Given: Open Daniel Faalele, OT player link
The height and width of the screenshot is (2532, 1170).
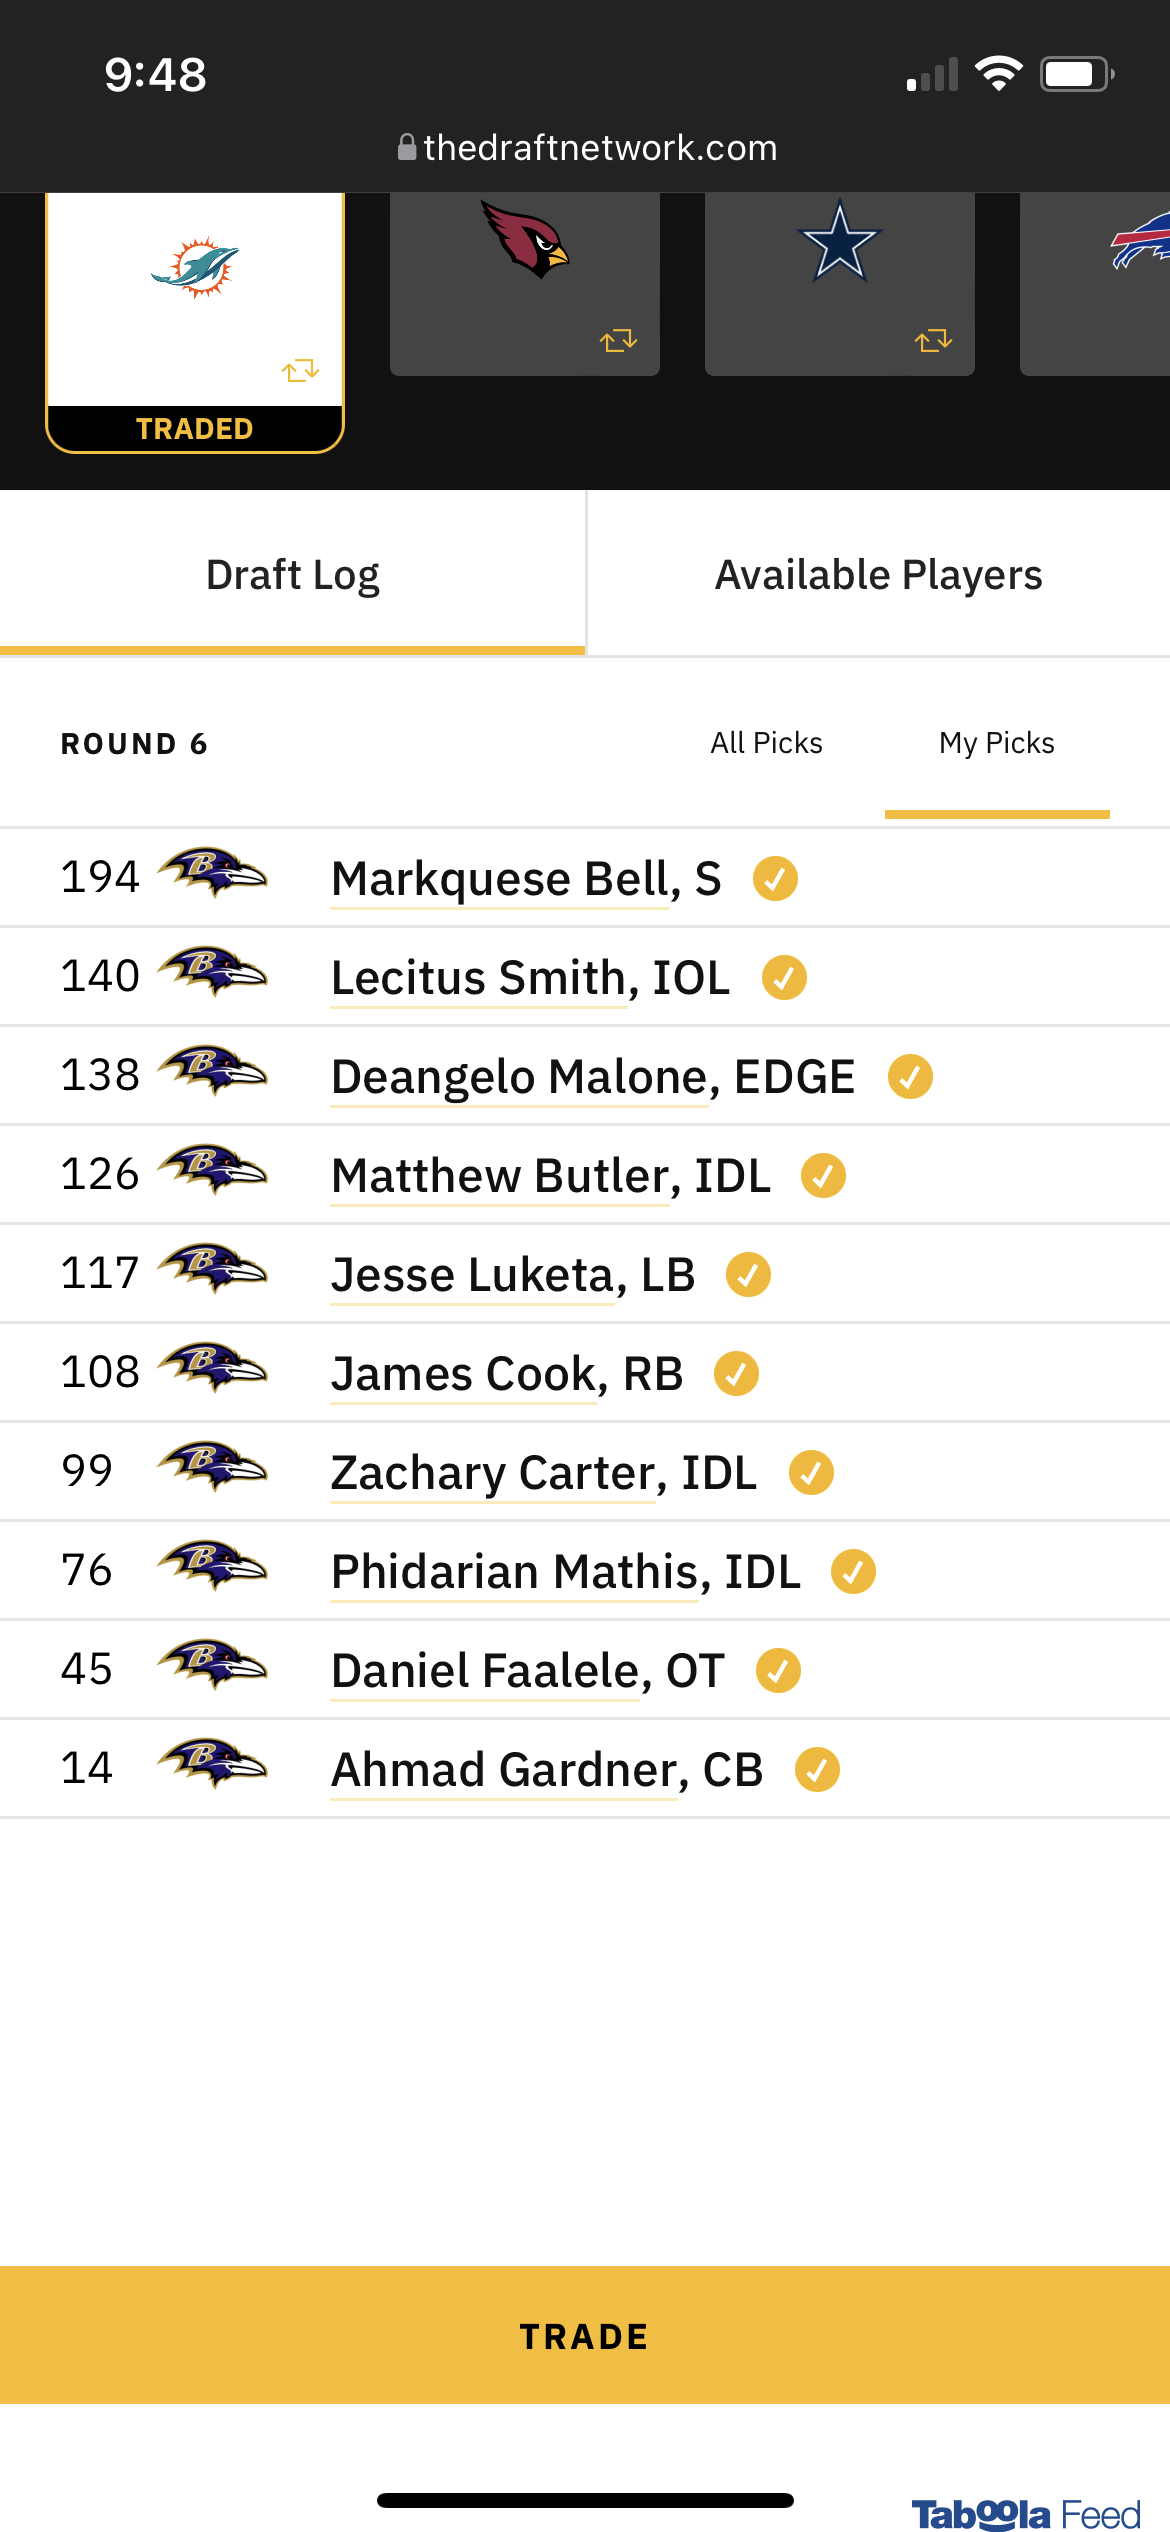Looking at the screenshot, I should pos(528,1671).
